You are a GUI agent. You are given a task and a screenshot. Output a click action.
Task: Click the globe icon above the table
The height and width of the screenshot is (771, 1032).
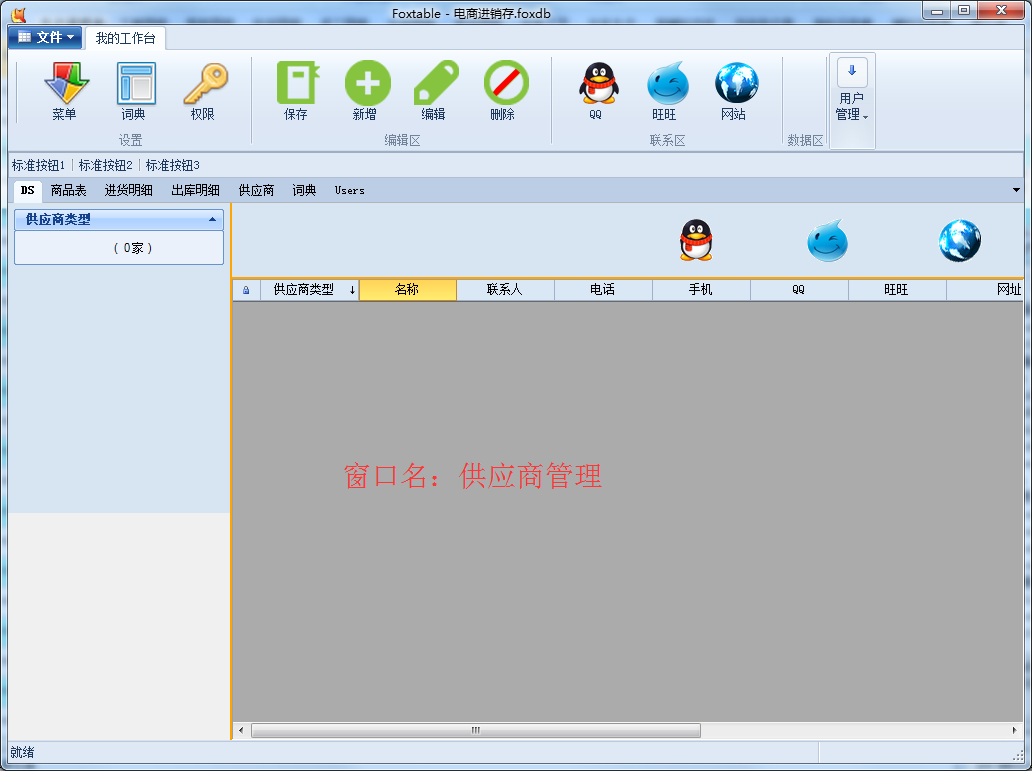point(960,240)
